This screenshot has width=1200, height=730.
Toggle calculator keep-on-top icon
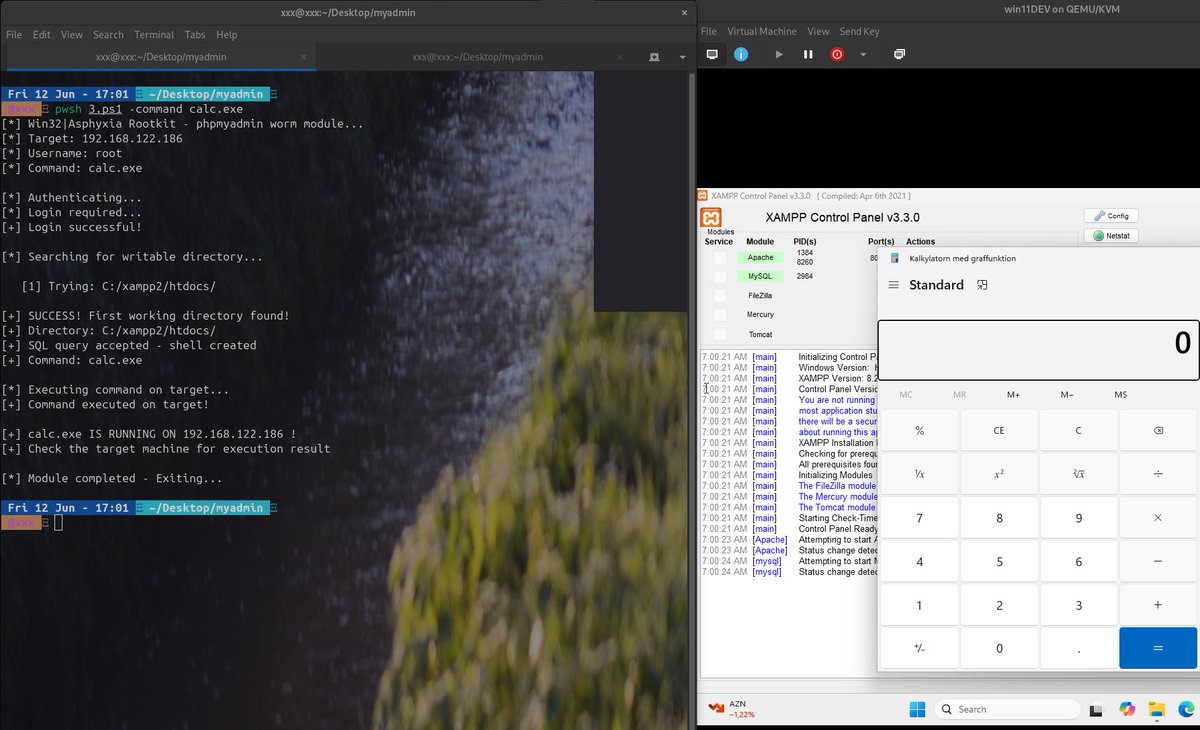click(982, 285)
